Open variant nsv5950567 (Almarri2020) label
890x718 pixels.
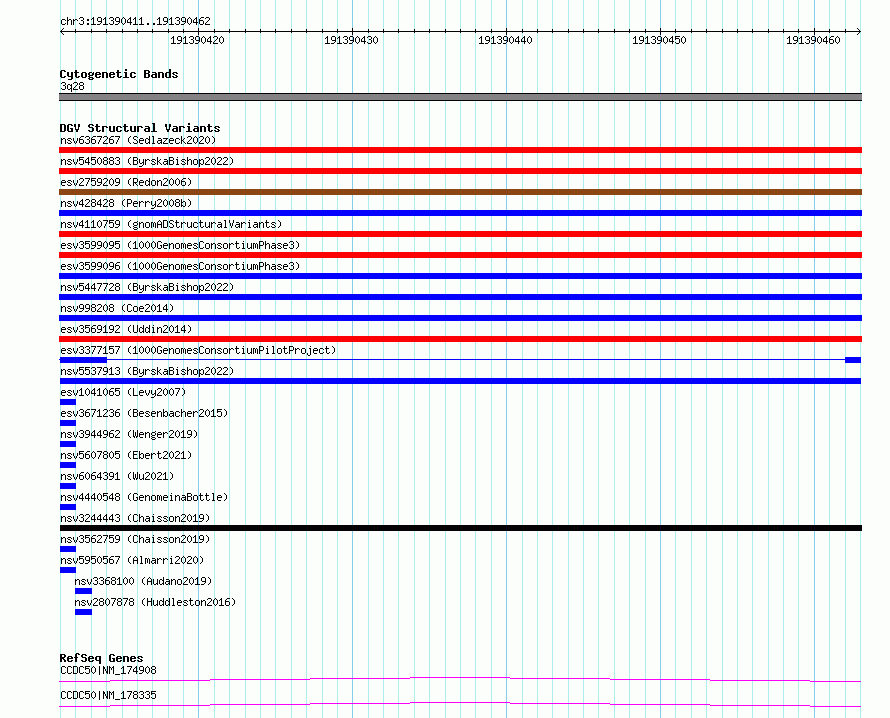132,560
